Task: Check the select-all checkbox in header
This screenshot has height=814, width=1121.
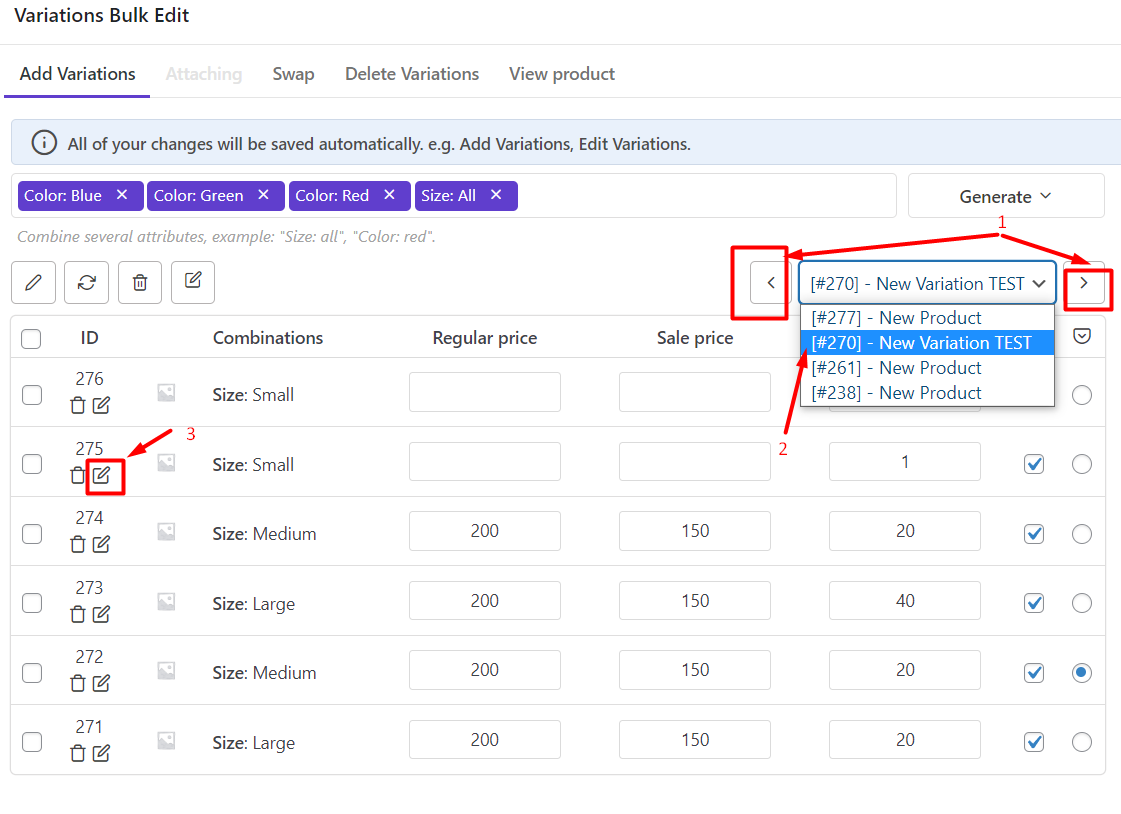Action: pyautogui.click(x=31, y=339)
